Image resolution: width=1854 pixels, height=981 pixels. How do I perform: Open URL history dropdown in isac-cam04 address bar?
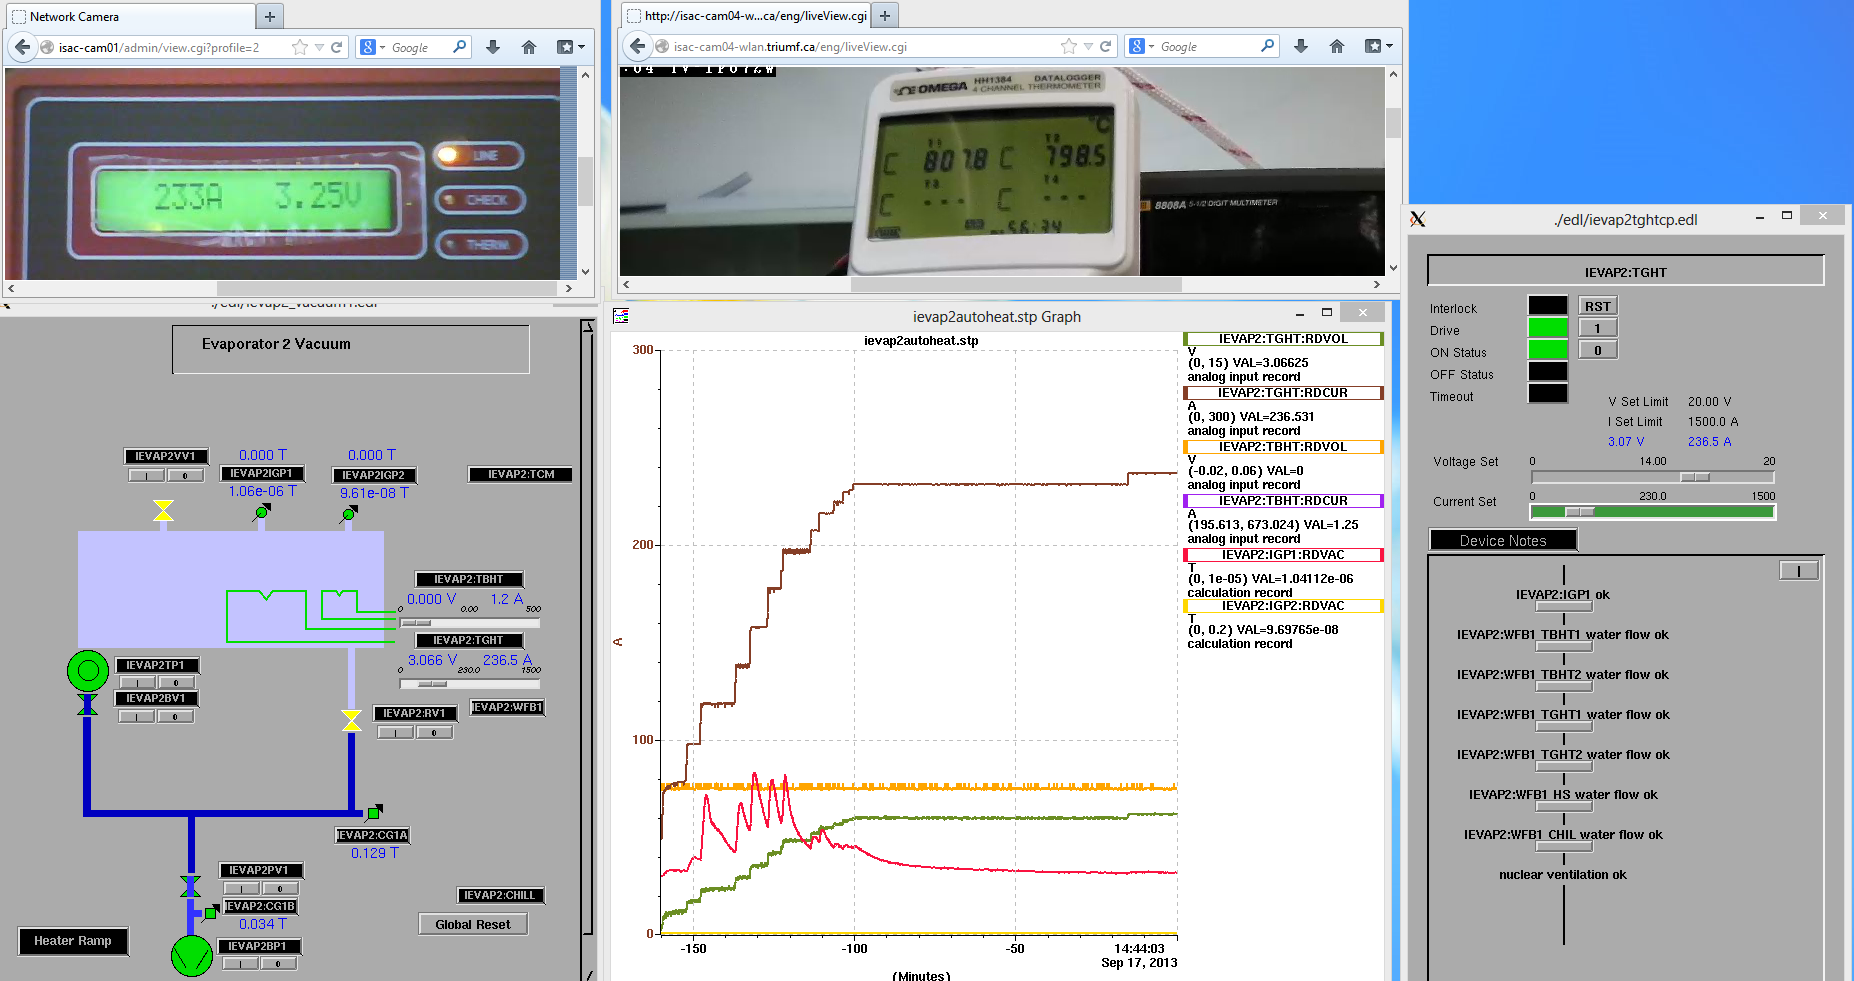click(1088, 47)
